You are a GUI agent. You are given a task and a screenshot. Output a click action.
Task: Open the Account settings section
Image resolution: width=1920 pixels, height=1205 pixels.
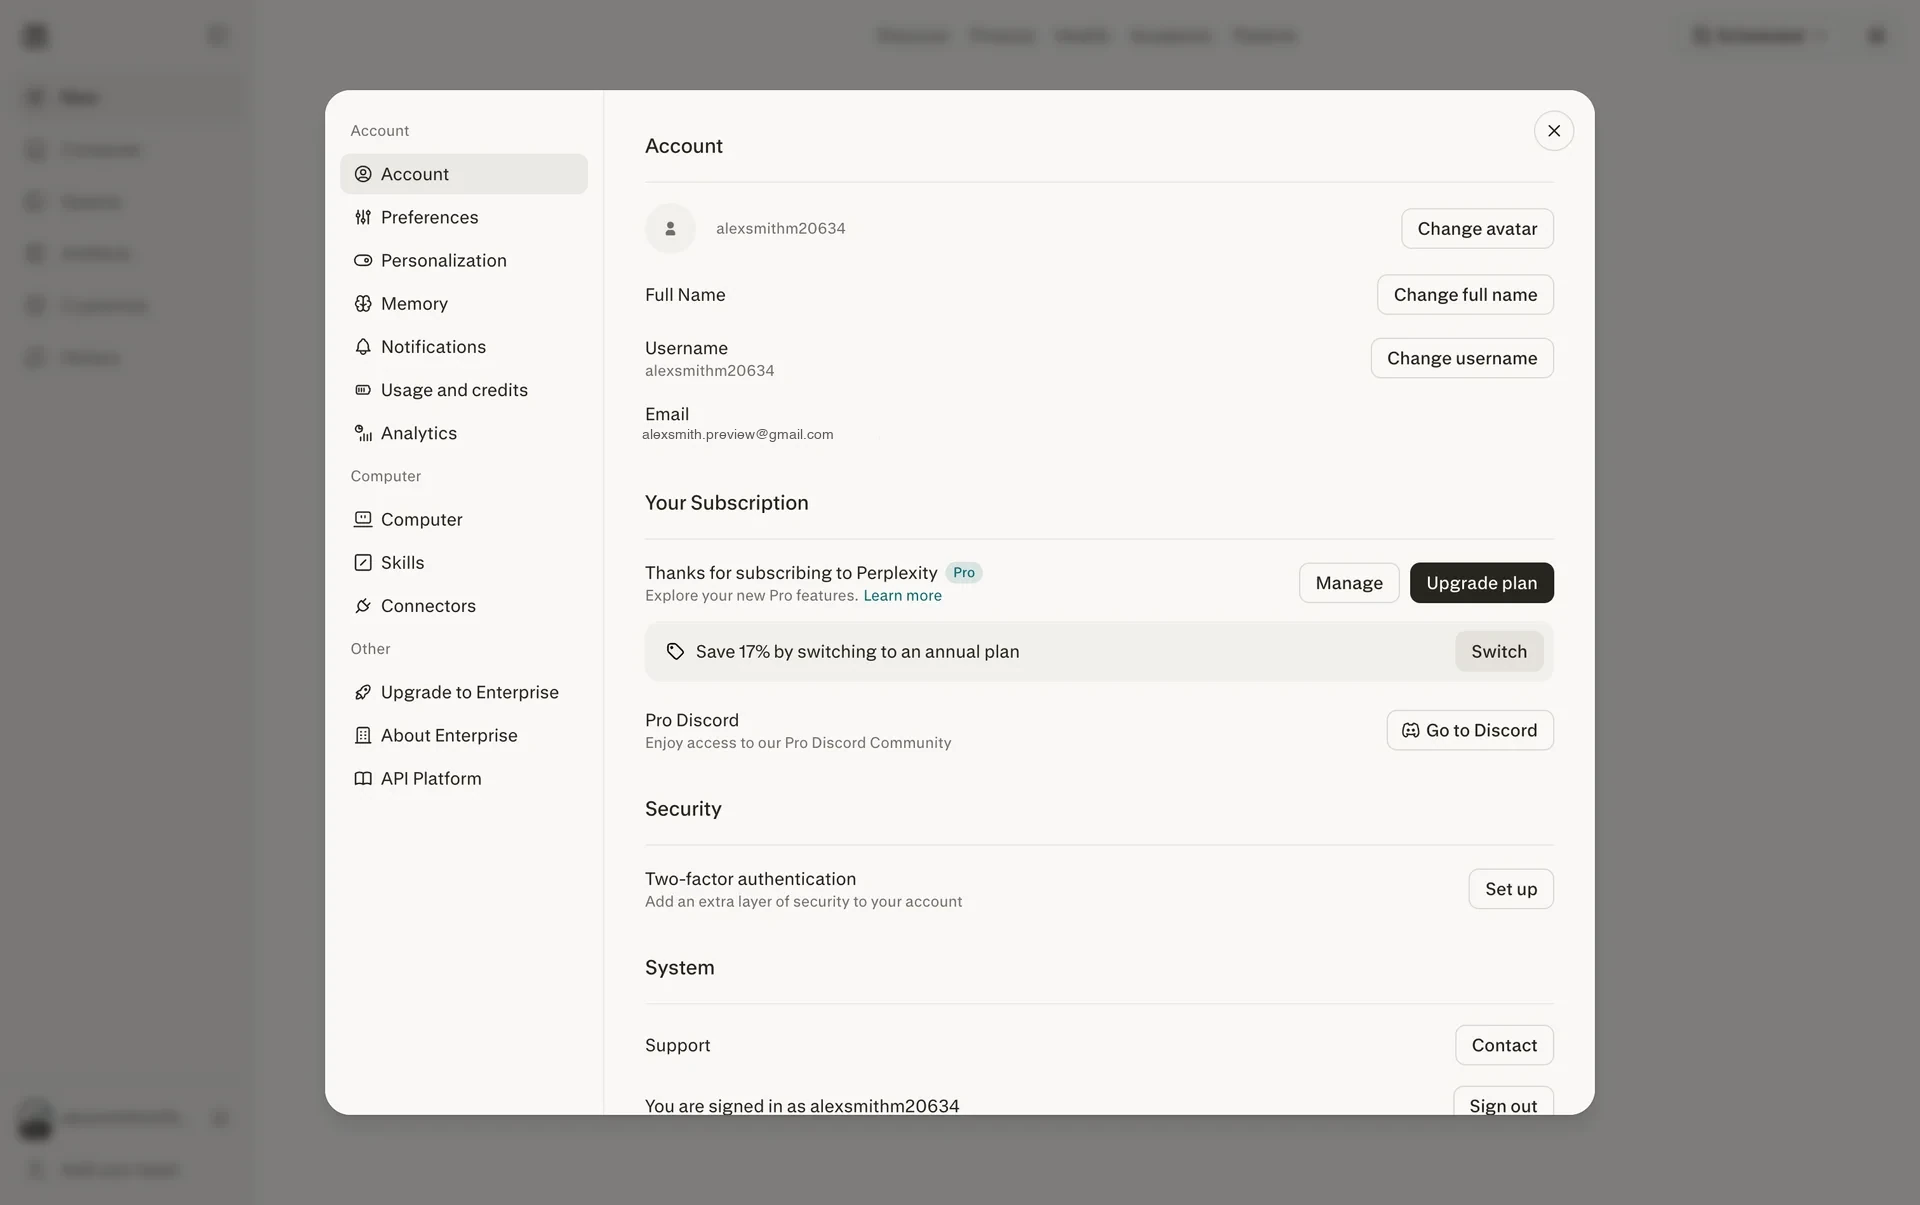(x=463, y=174)
